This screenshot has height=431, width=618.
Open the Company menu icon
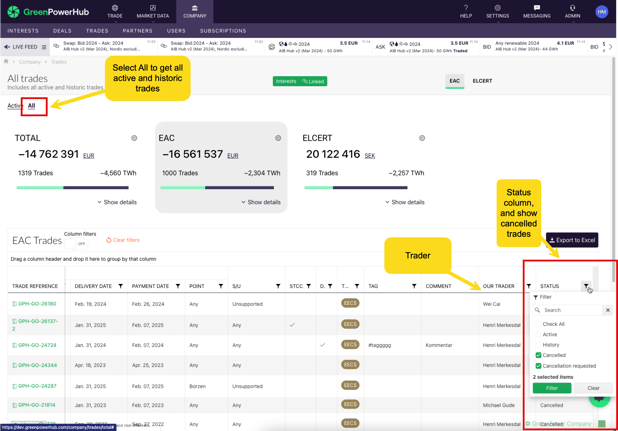(195, 8)
